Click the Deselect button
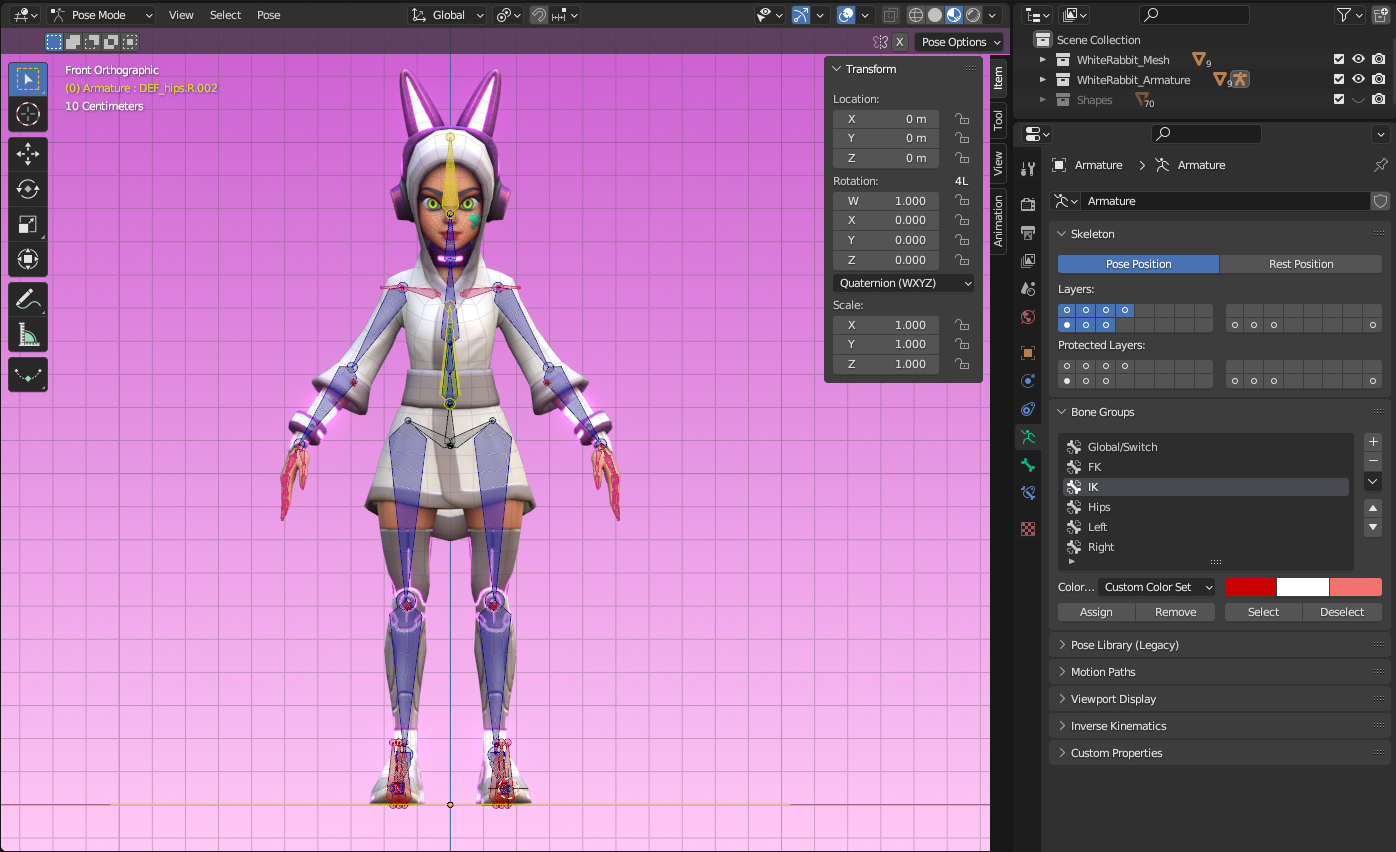This screenshot has height=852, width=1396. click(1341, 612)
